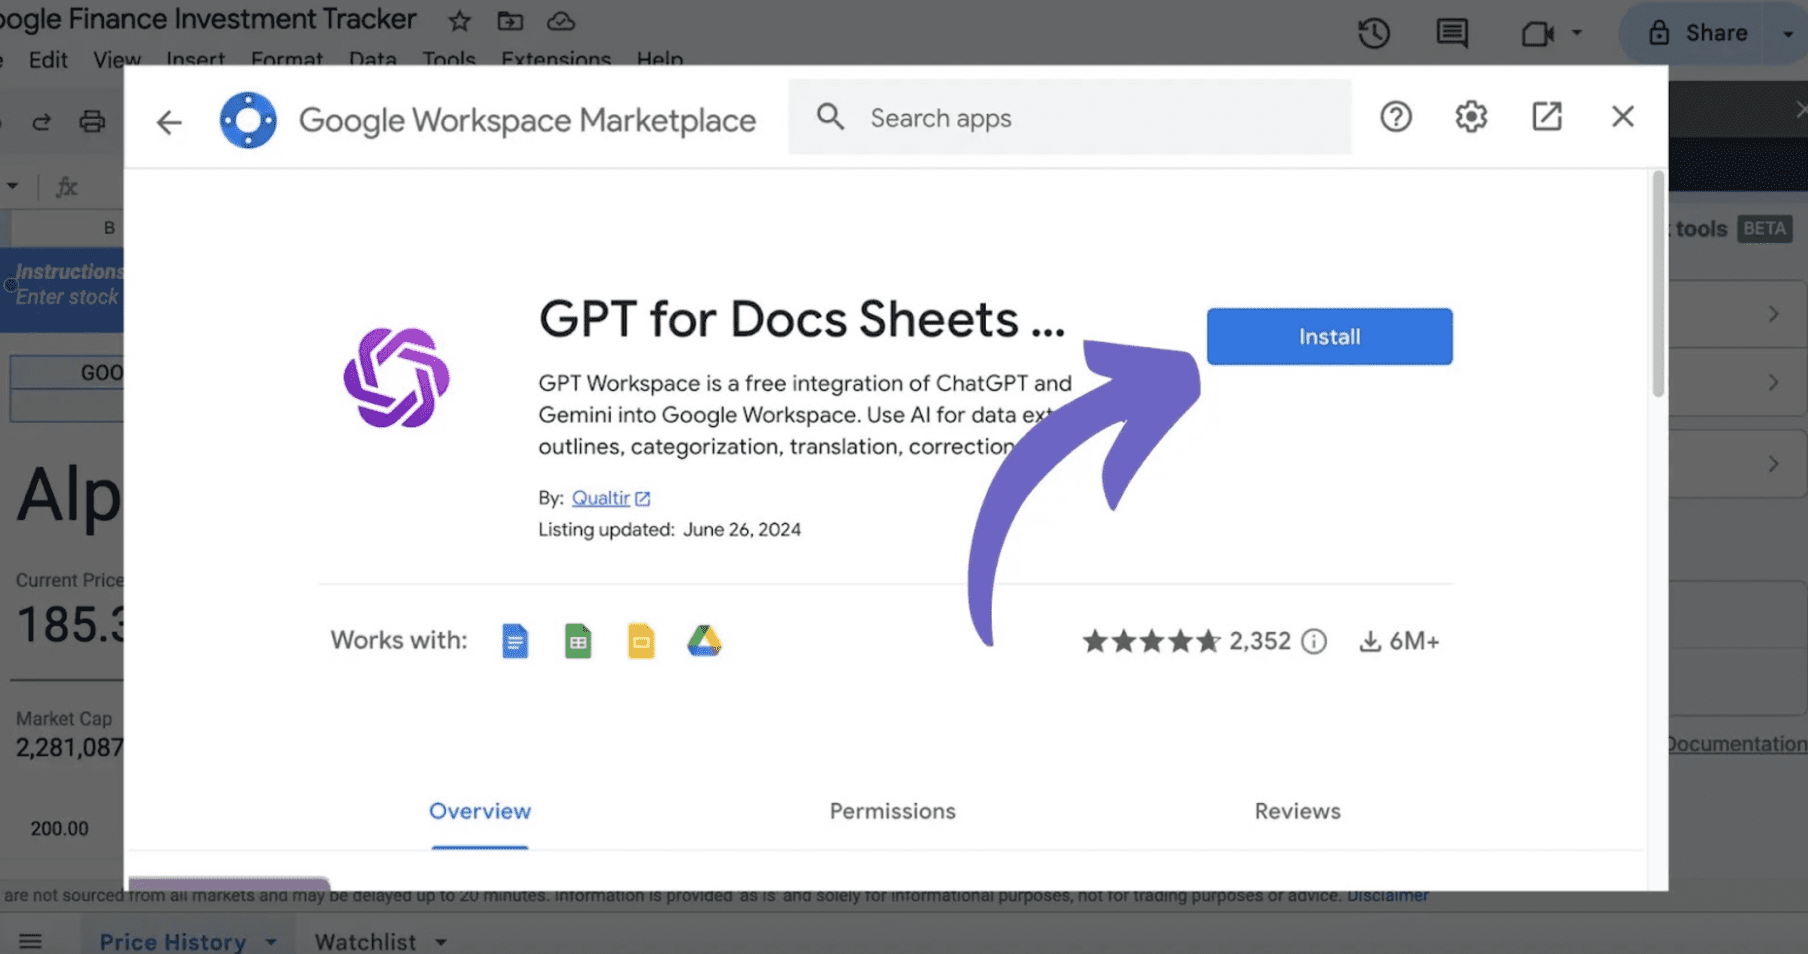This screenshot has width=1808, height=954.
Task: Switch to the Reviews tab
Action: (1297, 811)
